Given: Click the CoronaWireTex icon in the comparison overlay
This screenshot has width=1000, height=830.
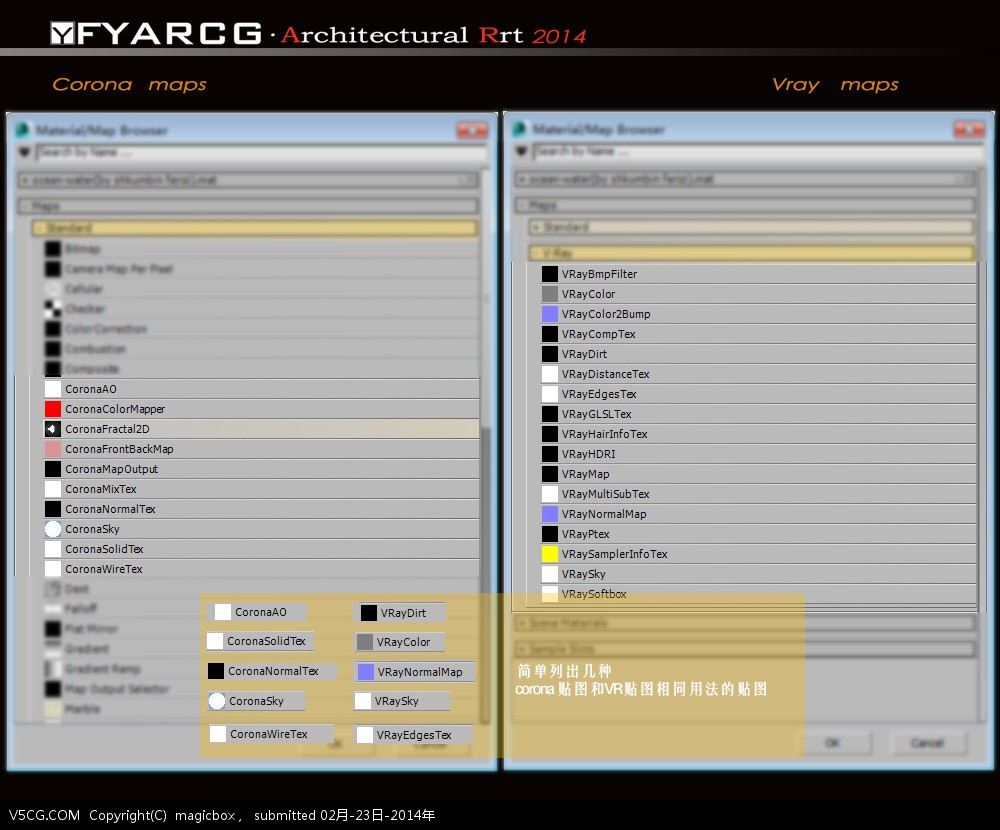Looking at the screenshot, I should point(218,734).
